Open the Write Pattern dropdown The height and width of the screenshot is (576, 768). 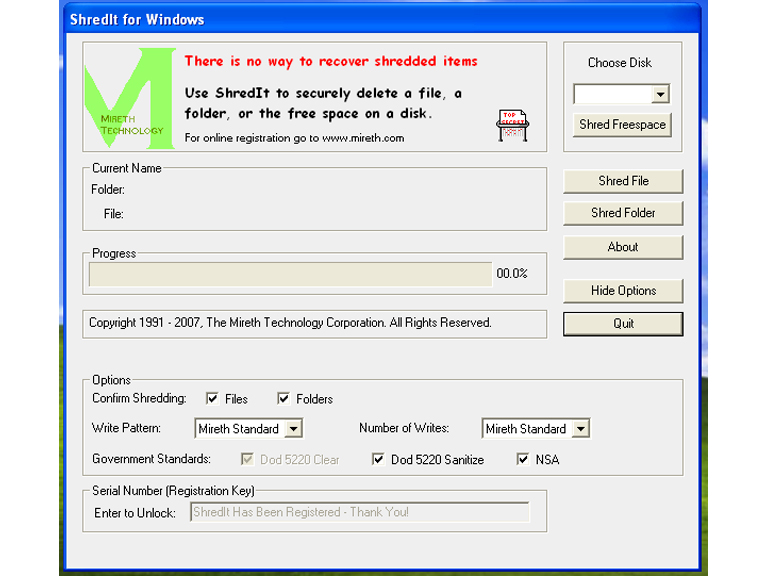tap(293, 429)
